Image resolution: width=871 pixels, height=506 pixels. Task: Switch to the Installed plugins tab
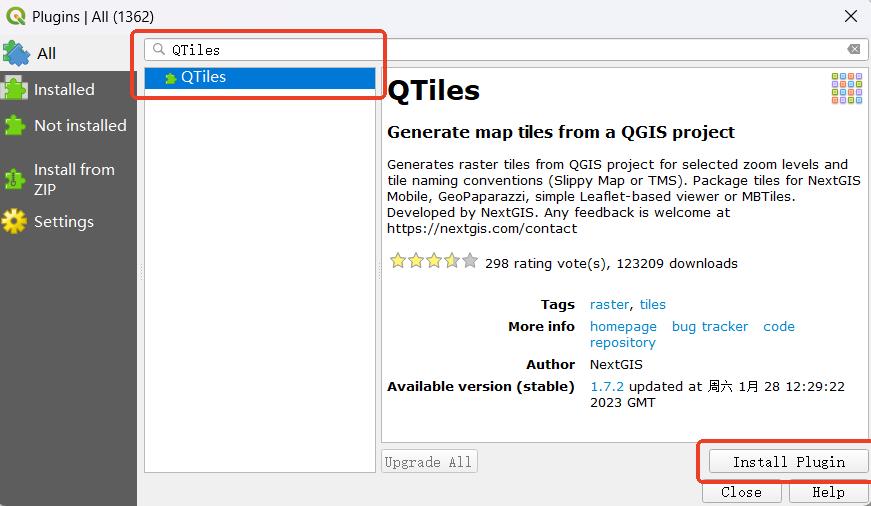pyautogui.click(x=68, y=89)
